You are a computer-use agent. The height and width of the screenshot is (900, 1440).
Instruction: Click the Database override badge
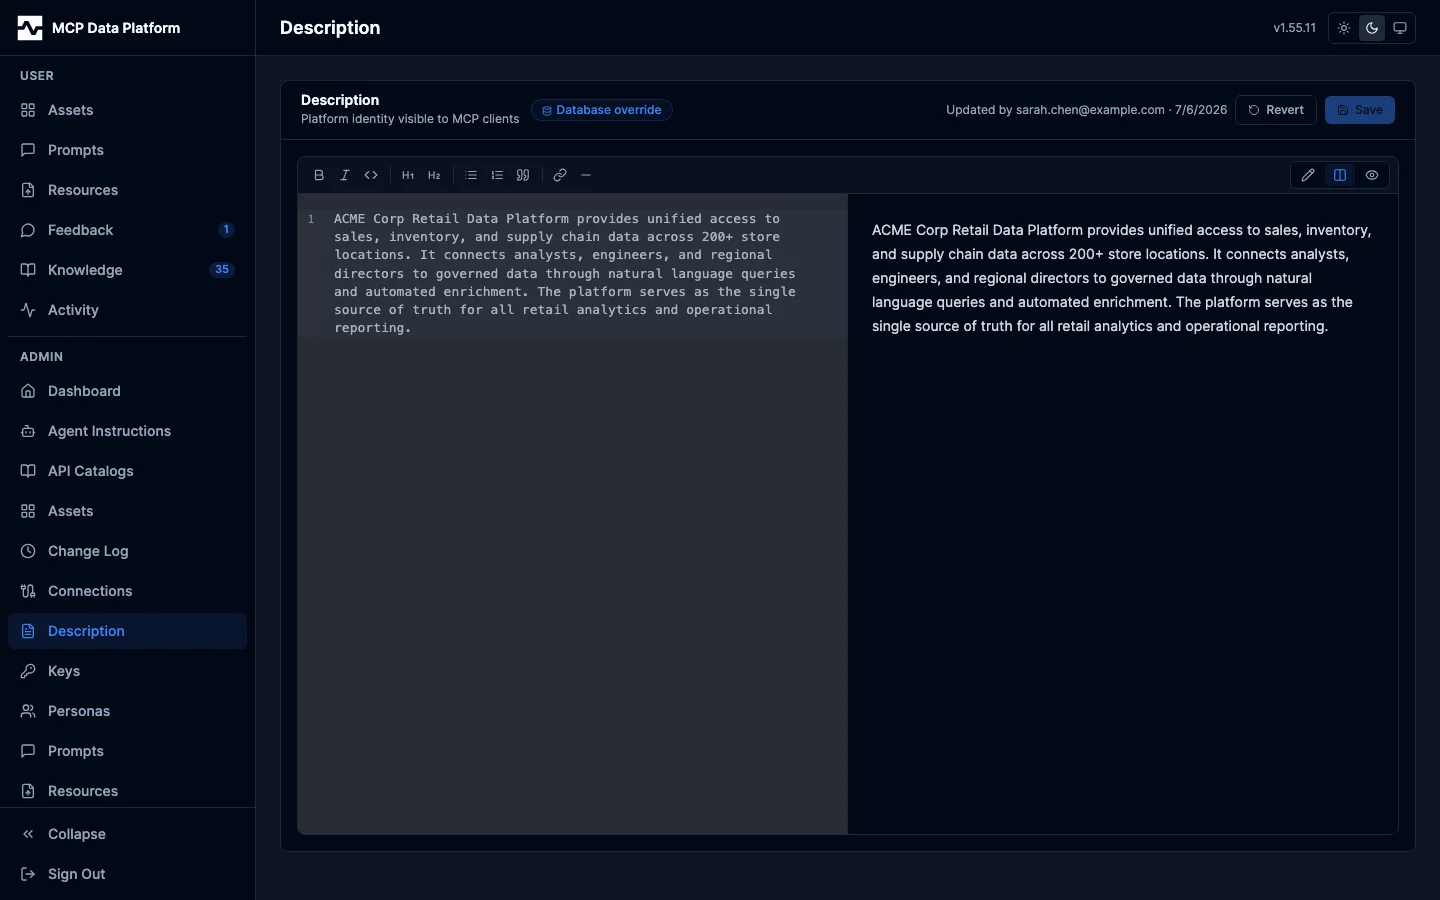click(602, 110)
